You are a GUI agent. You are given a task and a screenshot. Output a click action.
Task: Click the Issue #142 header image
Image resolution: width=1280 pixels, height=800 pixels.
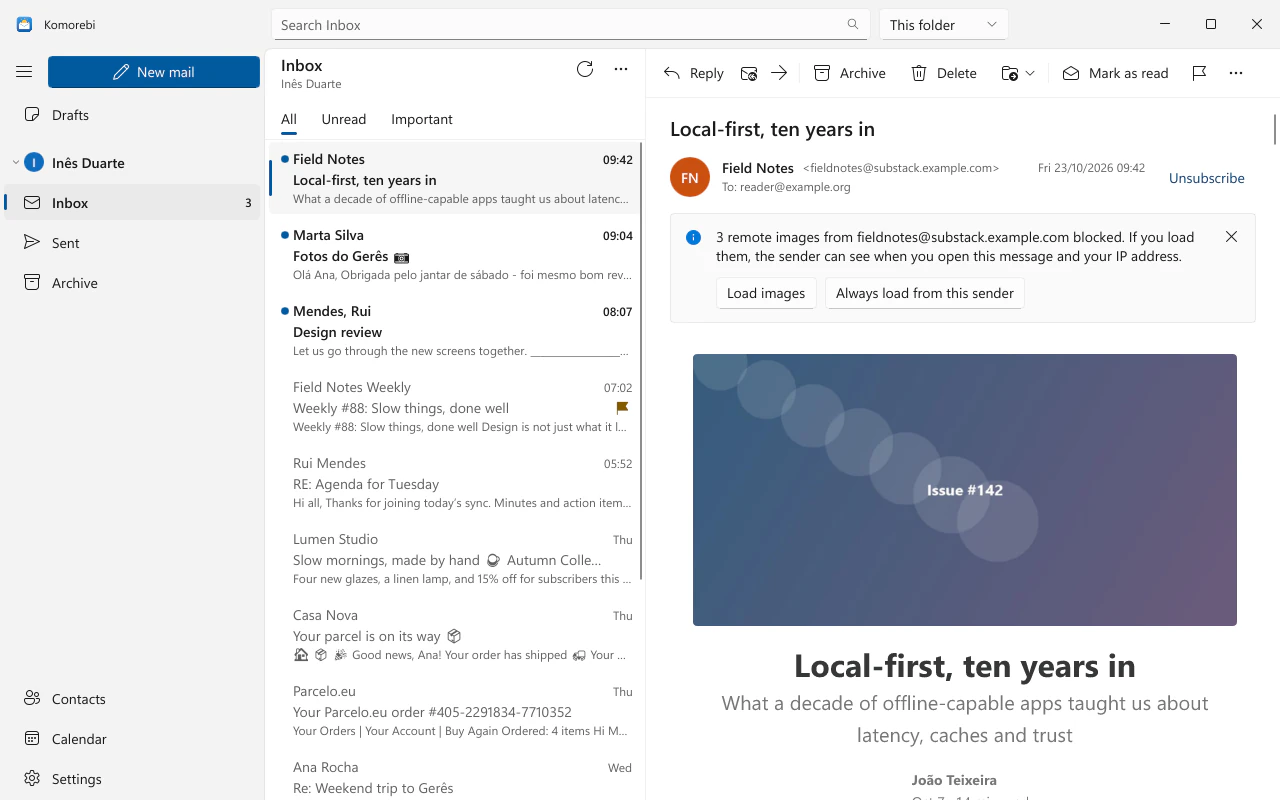[965, 490]
